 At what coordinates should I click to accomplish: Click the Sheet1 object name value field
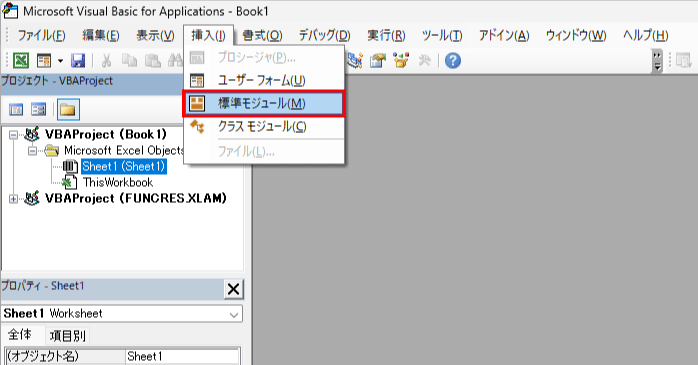pyautogui.click(x=183, y=356)
